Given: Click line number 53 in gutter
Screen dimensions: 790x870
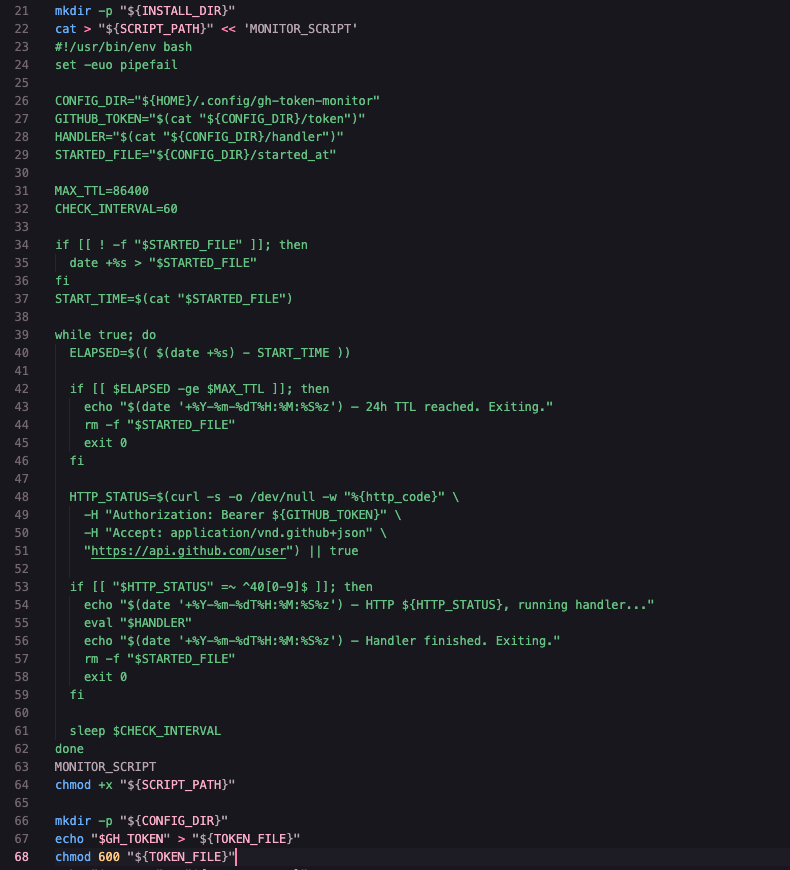Looking at the screenshot, I should pos(22,586).
